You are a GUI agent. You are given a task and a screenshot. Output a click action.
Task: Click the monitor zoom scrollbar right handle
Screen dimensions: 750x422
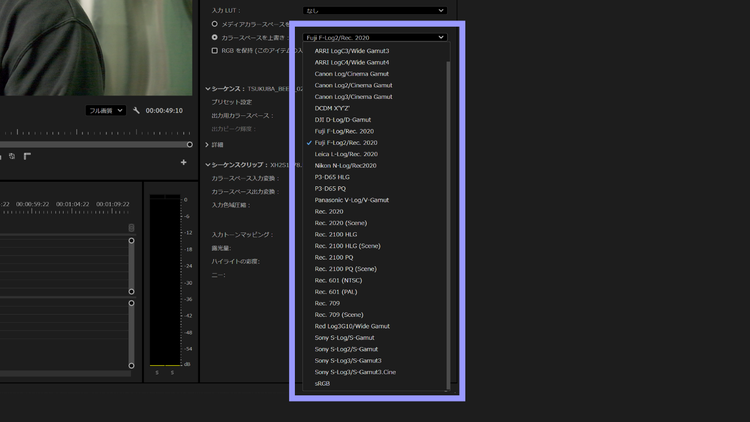click(x=190, y=144)
